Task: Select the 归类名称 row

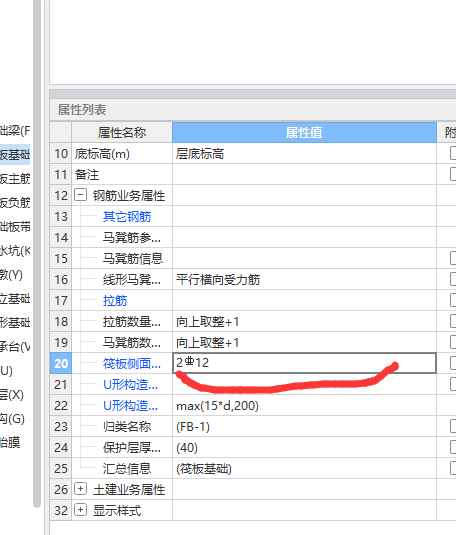Action: click(127, 426)
